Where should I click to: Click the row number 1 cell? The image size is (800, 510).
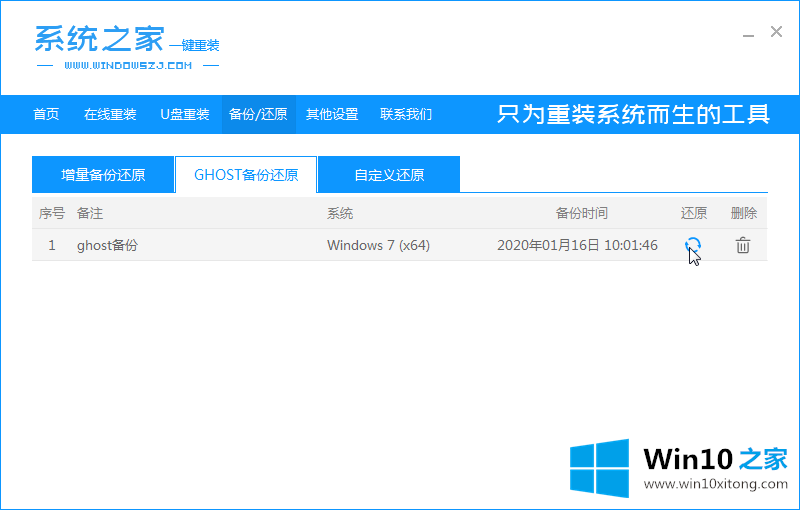tap(52, 245)
